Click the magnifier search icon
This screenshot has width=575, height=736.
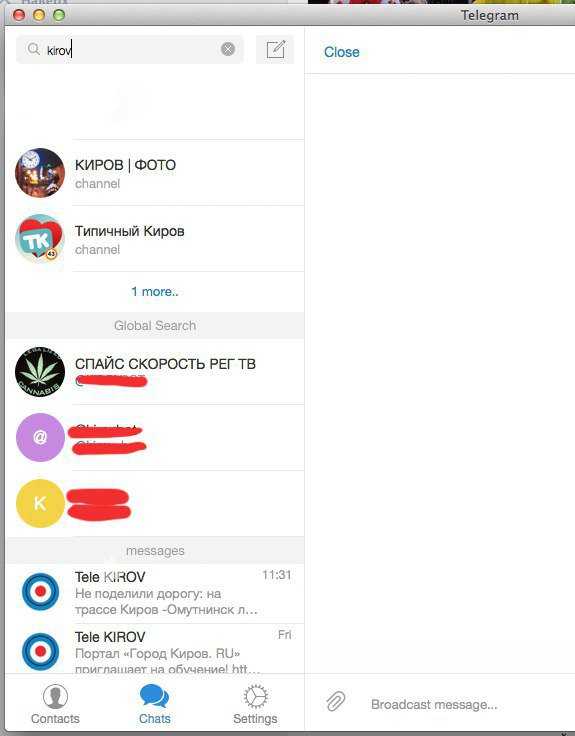(33, 49)
